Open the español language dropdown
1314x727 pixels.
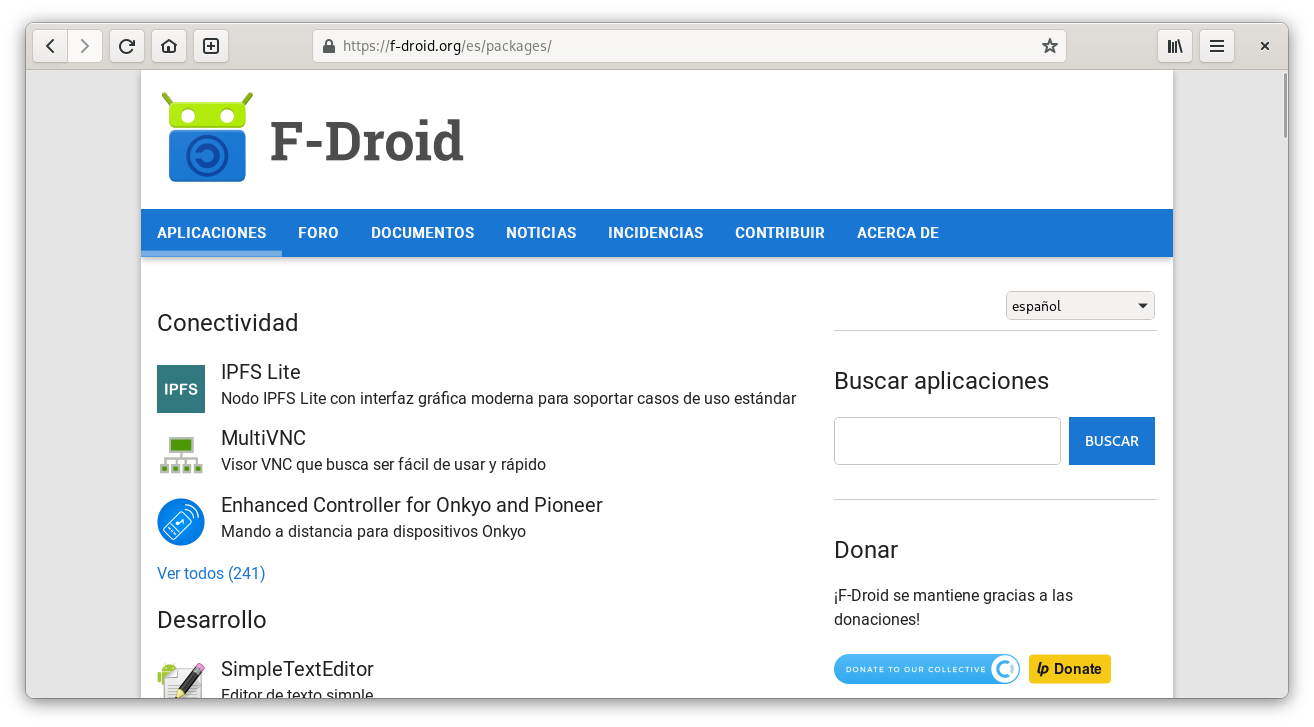pos(1080,306)
